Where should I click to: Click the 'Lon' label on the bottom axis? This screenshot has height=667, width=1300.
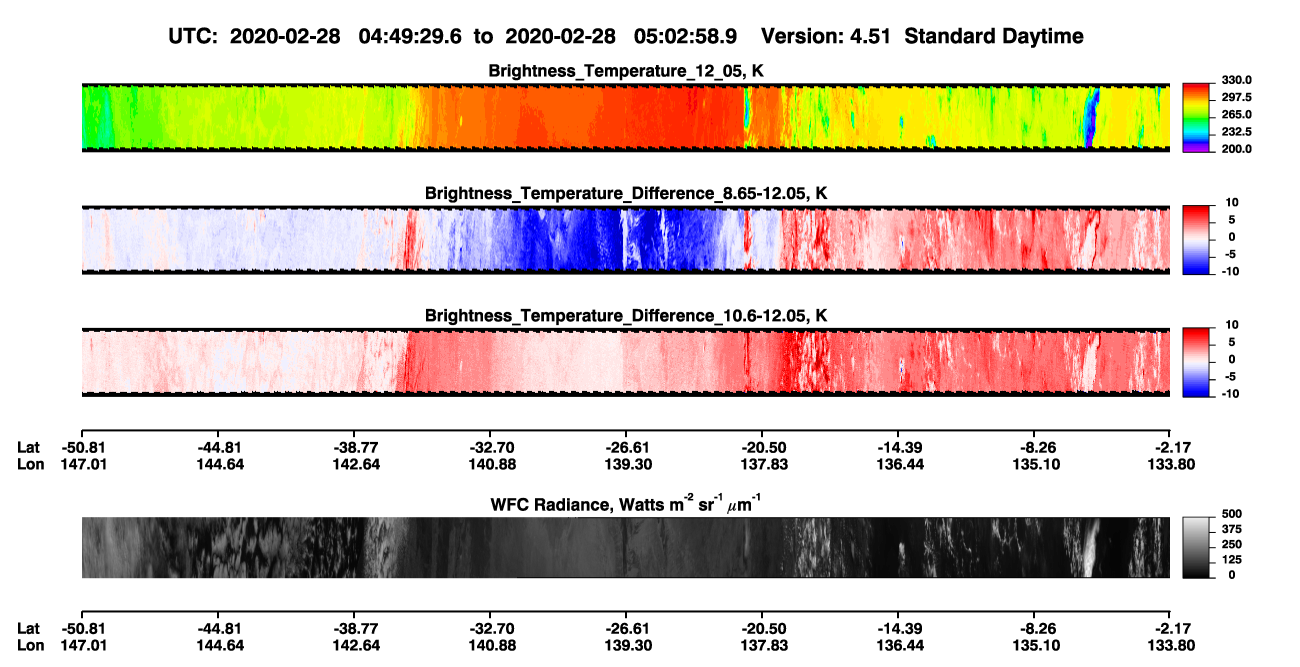pos(30,644)
